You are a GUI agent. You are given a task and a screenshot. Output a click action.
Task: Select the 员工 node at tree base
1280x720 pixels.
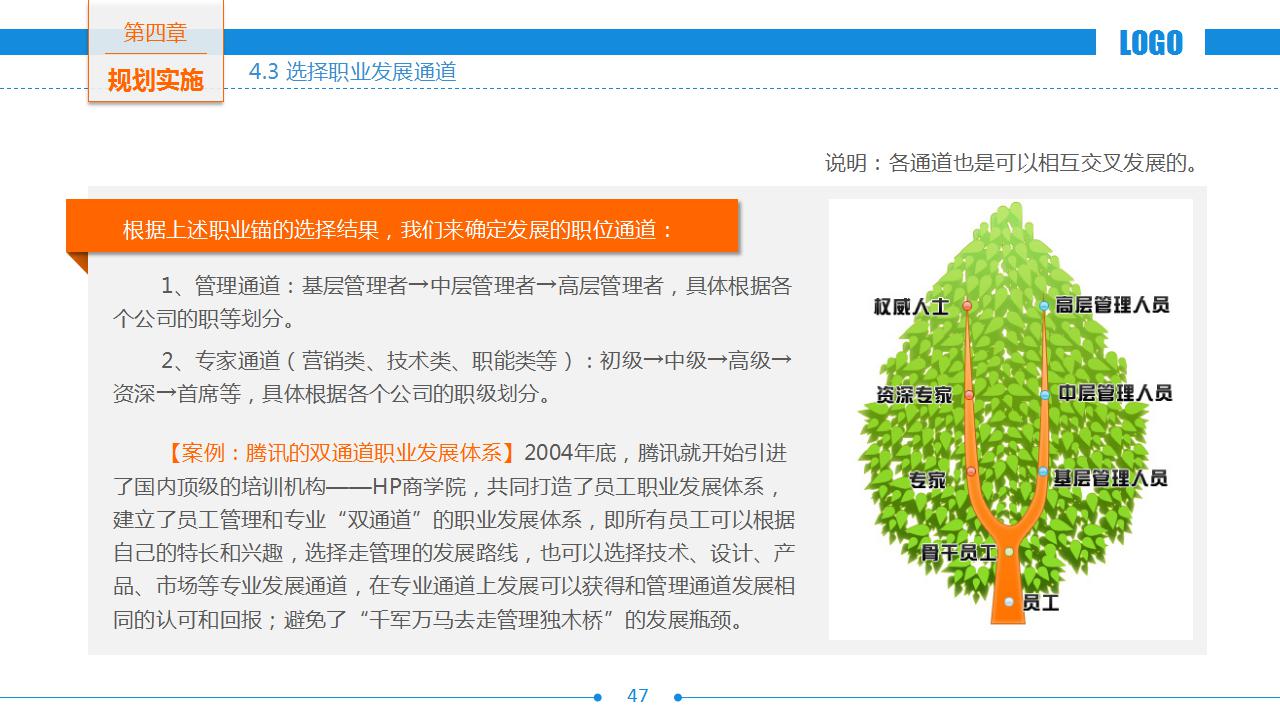point(1009,602)
